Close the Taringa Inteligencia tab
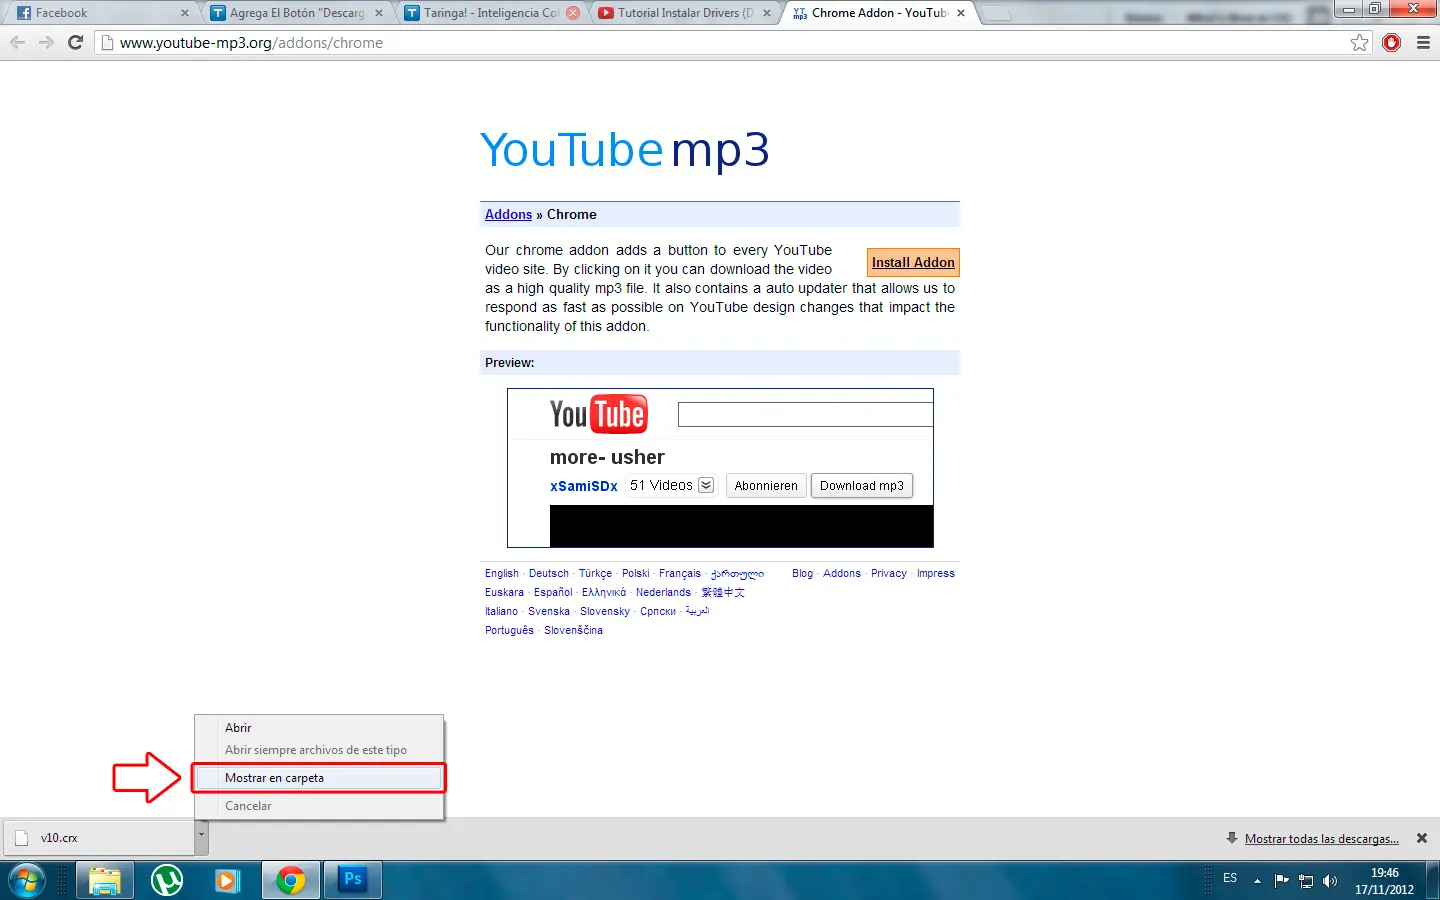This screenshot has width=1440, height=900. (573, 13)
